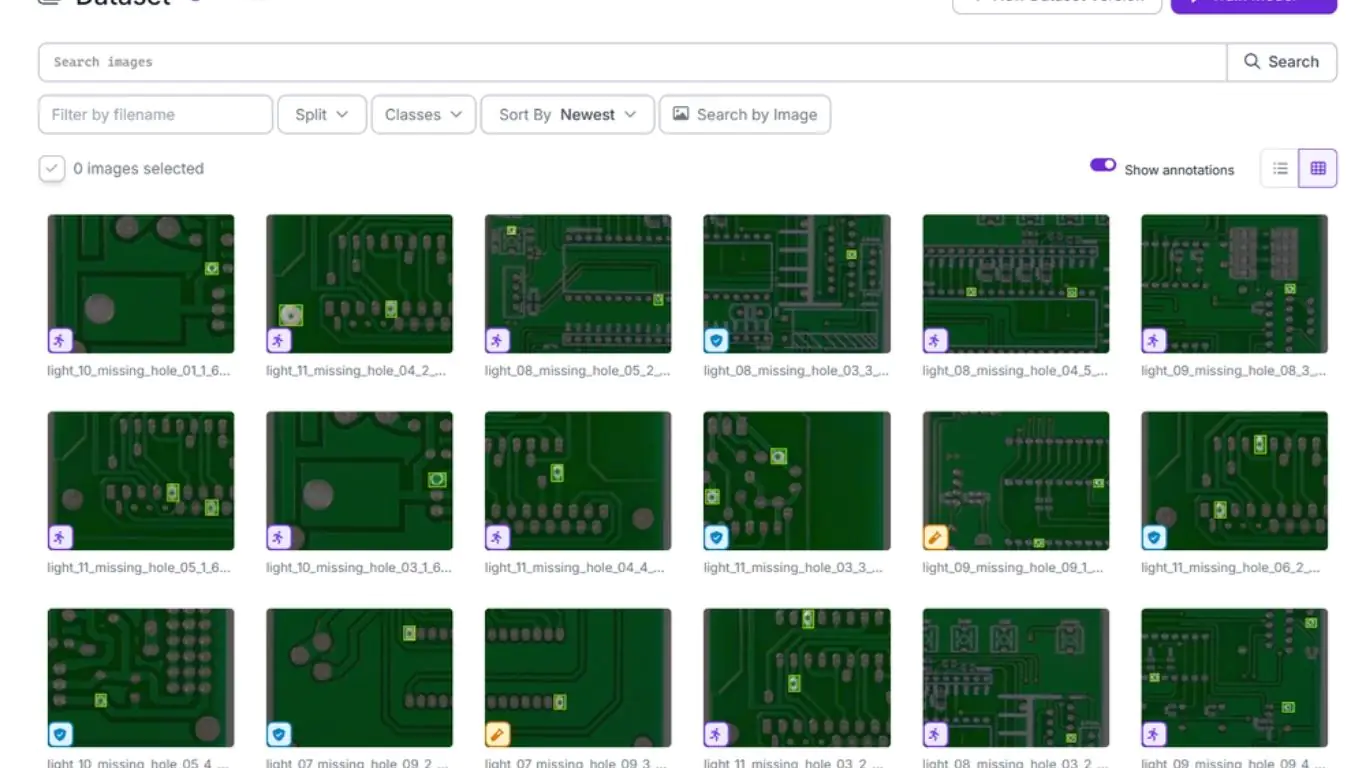Click the magnifying glass icon in the Search button
The width and height of the screenshot is (1366, 768).
(1251, 61)
